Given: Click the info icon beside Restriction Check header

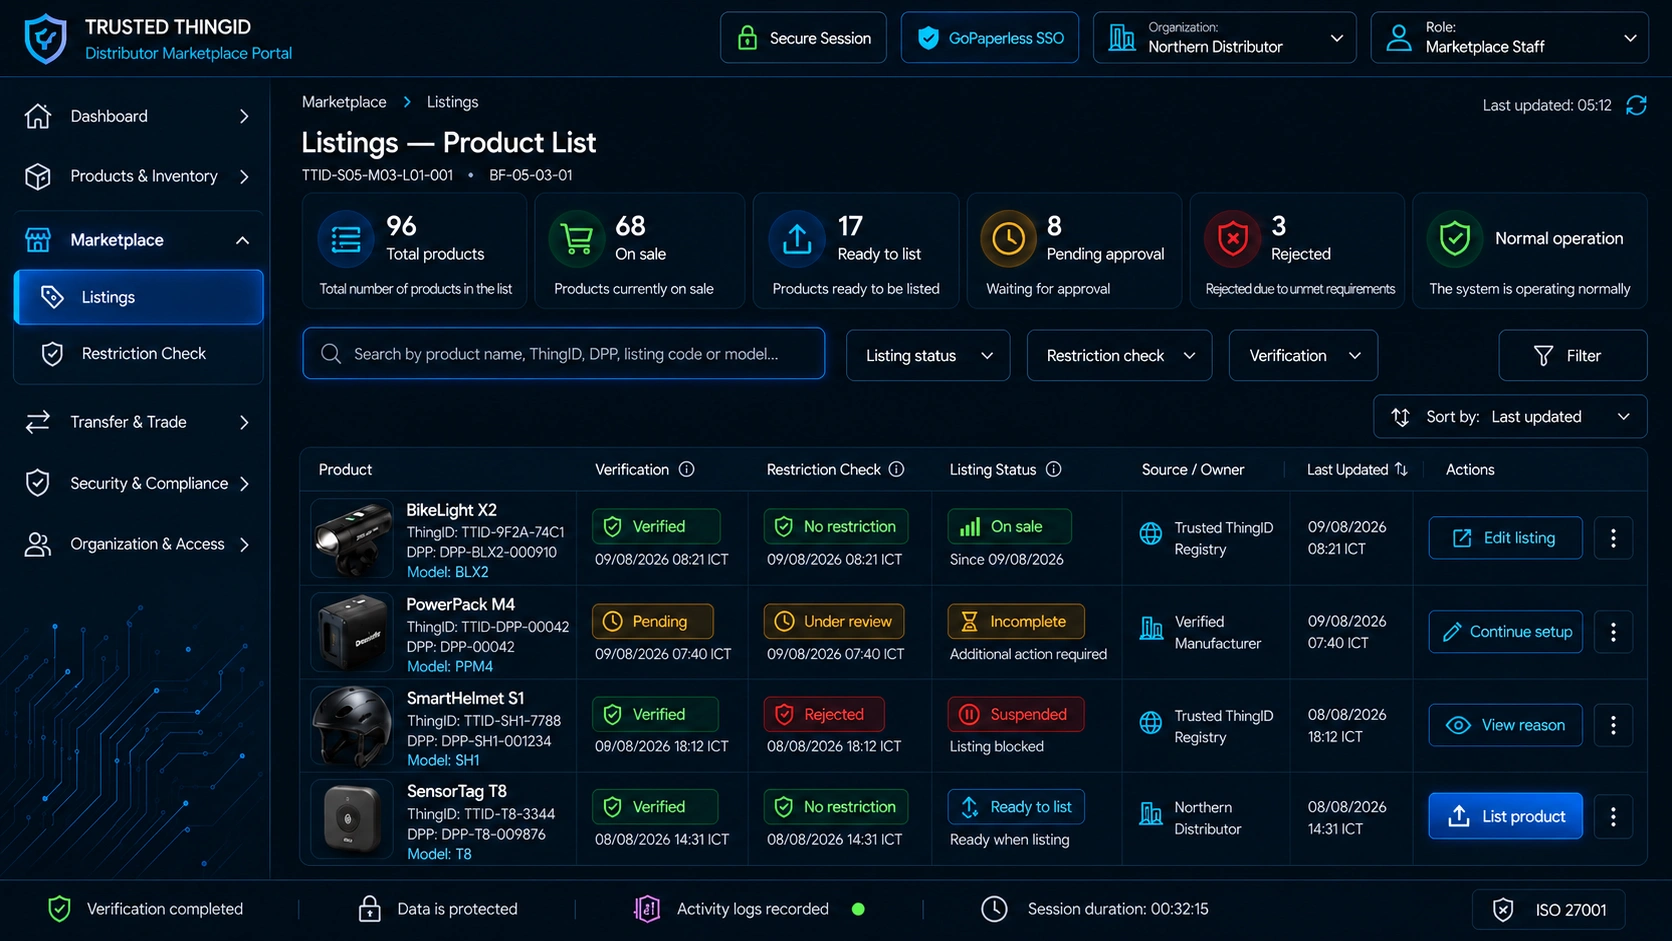Looking at the screenshot, I should click(x=897, y=469).
